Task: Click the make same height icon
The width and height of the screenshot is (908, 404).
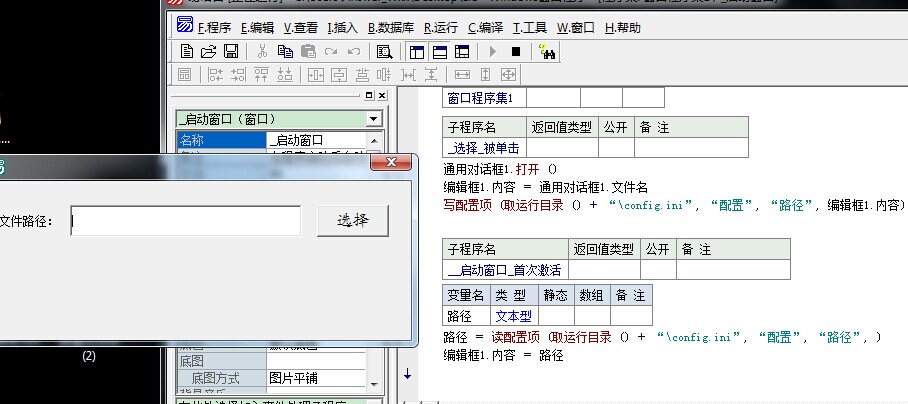Action: coord(485,74)
